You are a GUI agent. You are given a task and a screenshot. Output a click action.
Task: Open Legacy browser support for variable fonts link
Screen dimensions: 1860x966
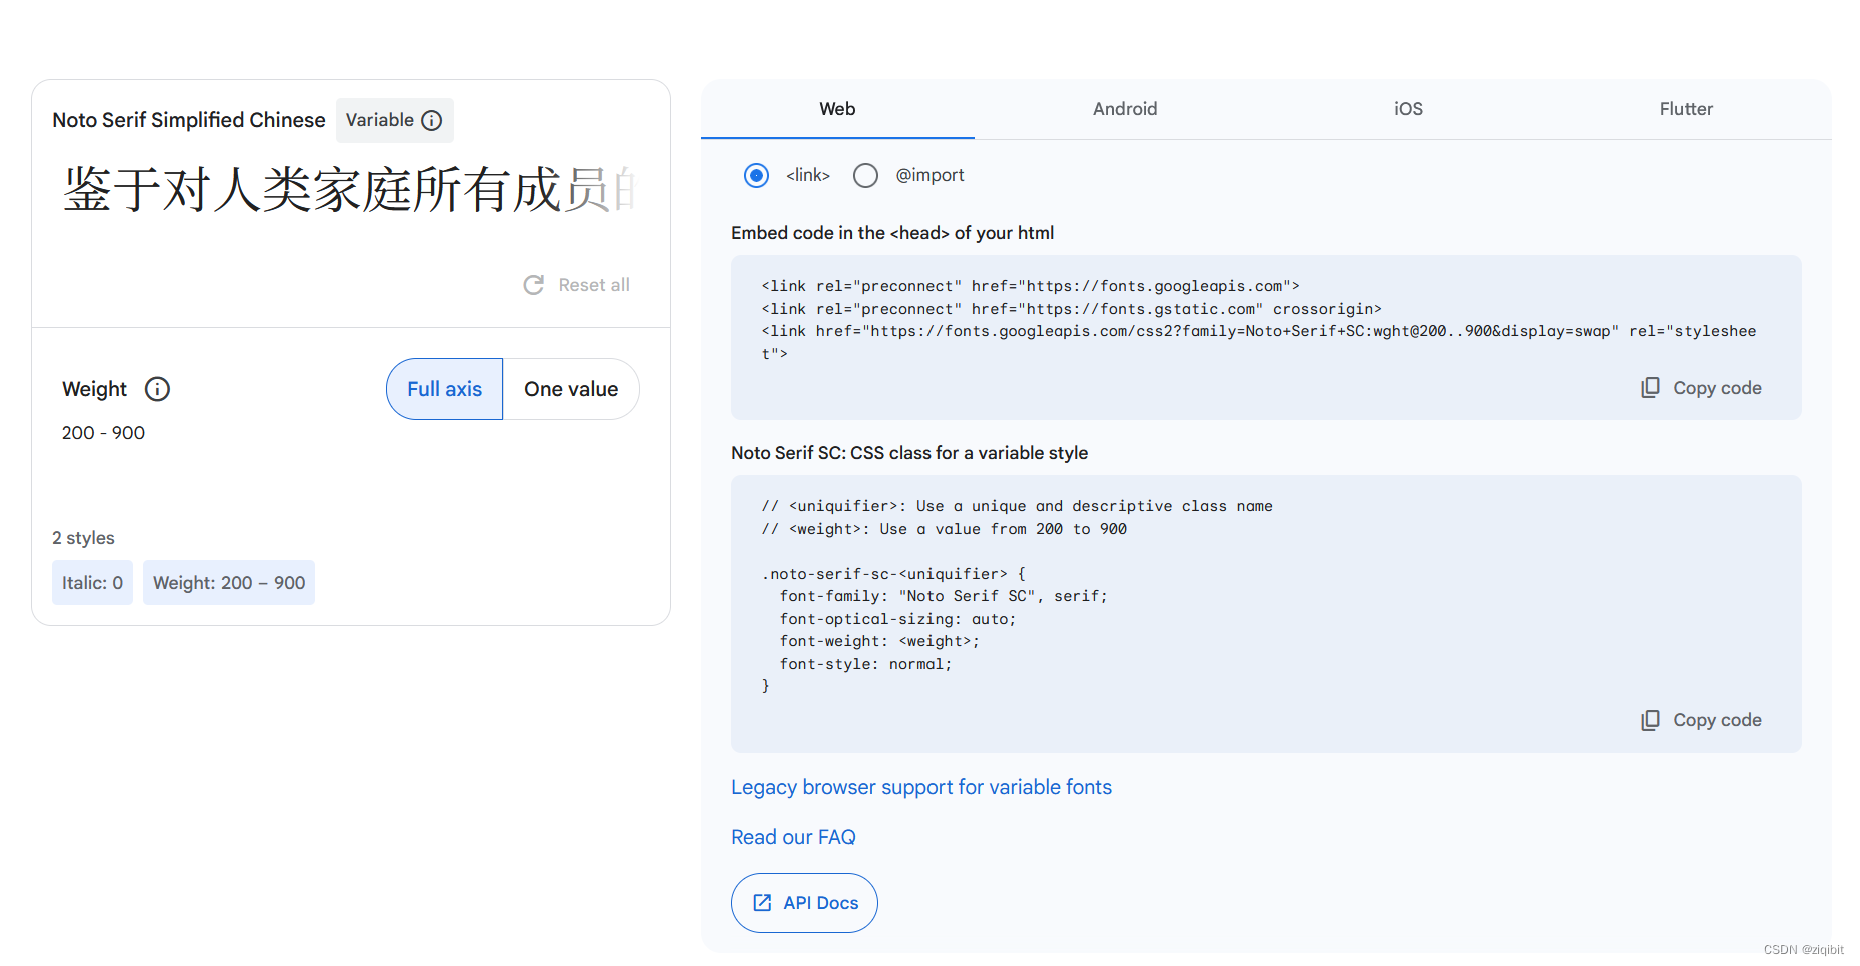click(x=921, y=788)
